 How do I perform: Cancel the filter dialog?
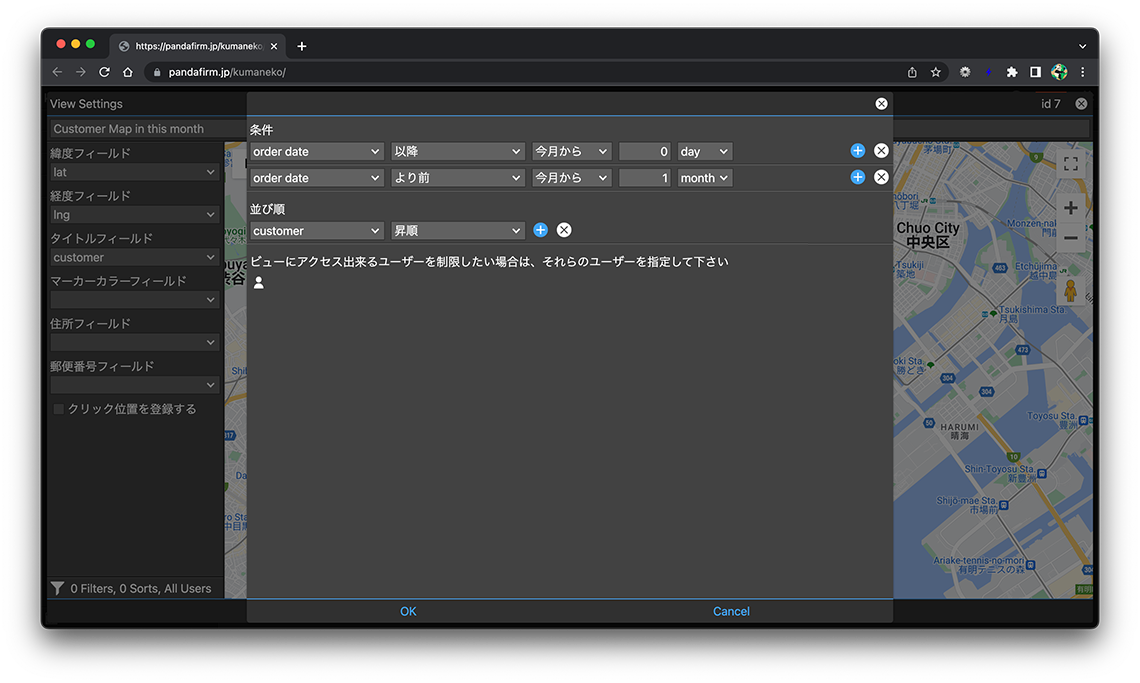pyautogui.click(x=731, y=611)
